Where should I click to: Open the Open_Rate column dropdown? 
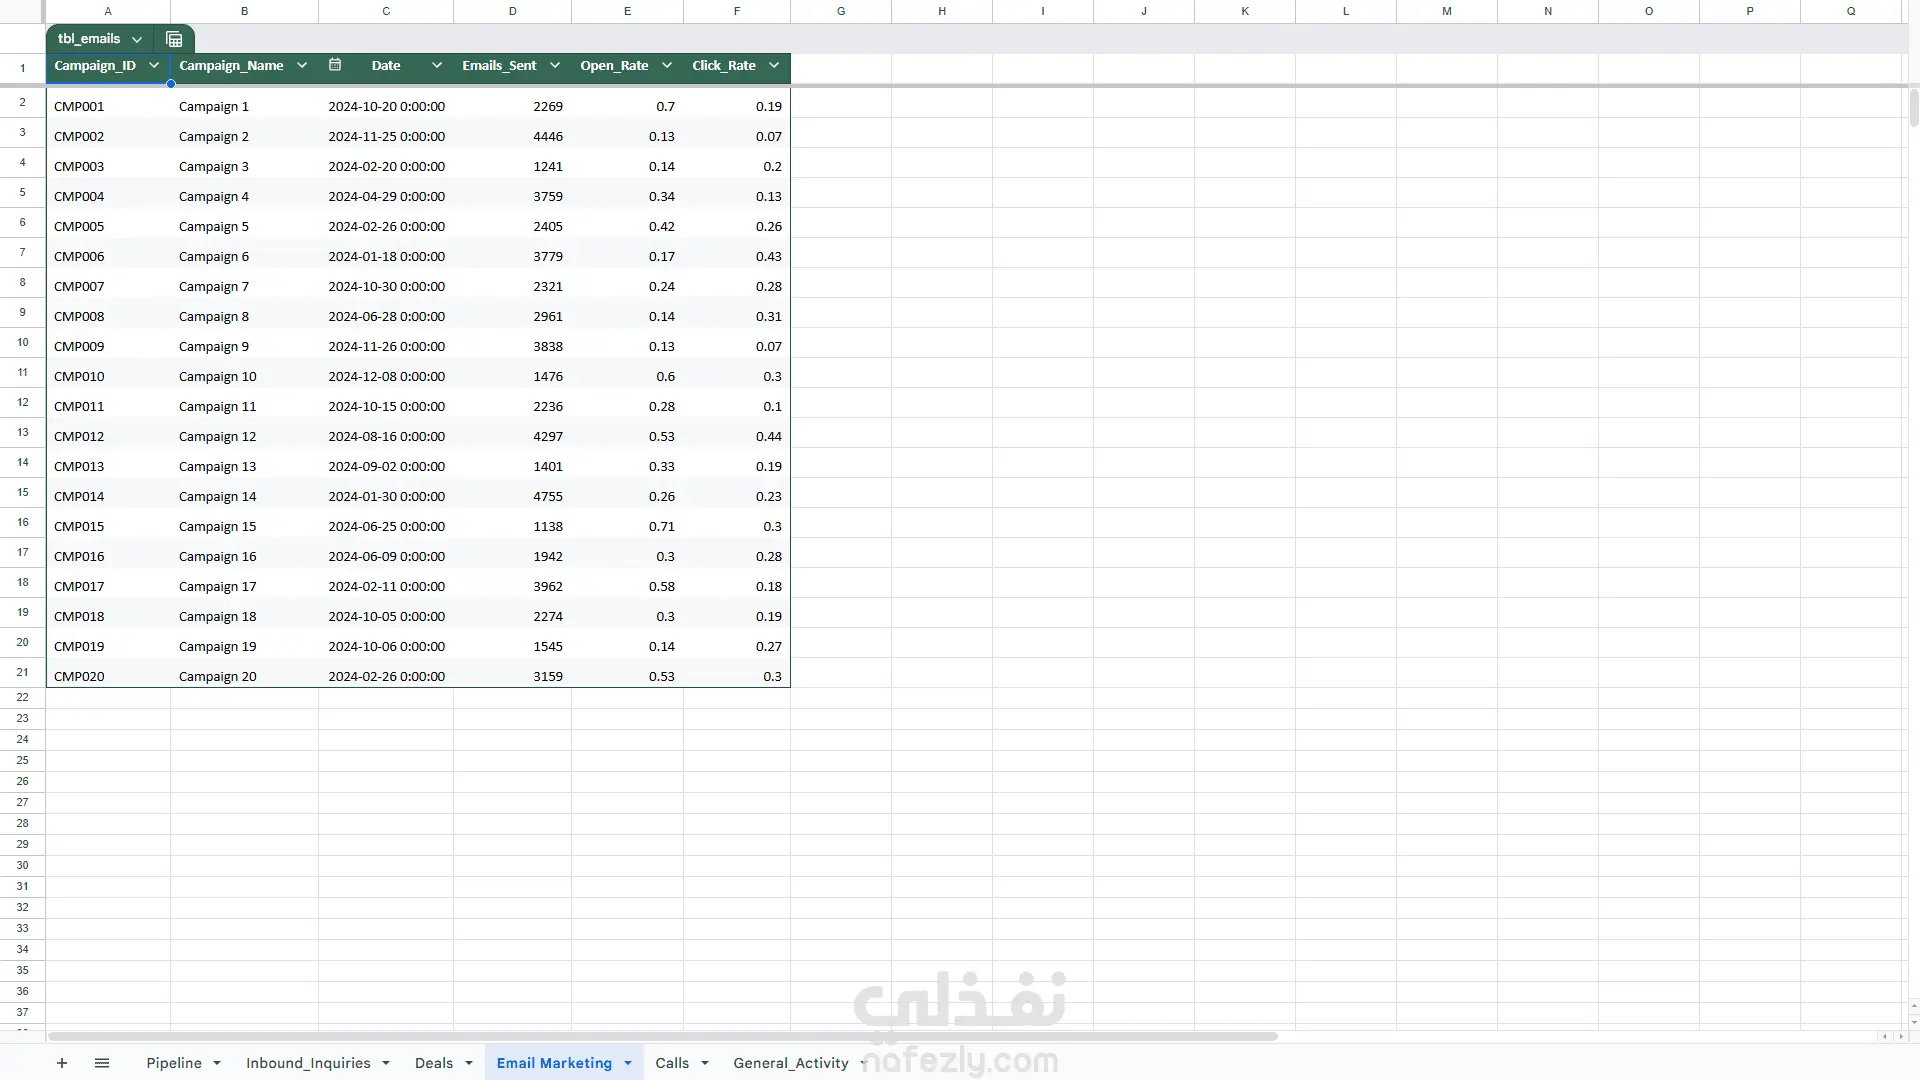[667, 65]
